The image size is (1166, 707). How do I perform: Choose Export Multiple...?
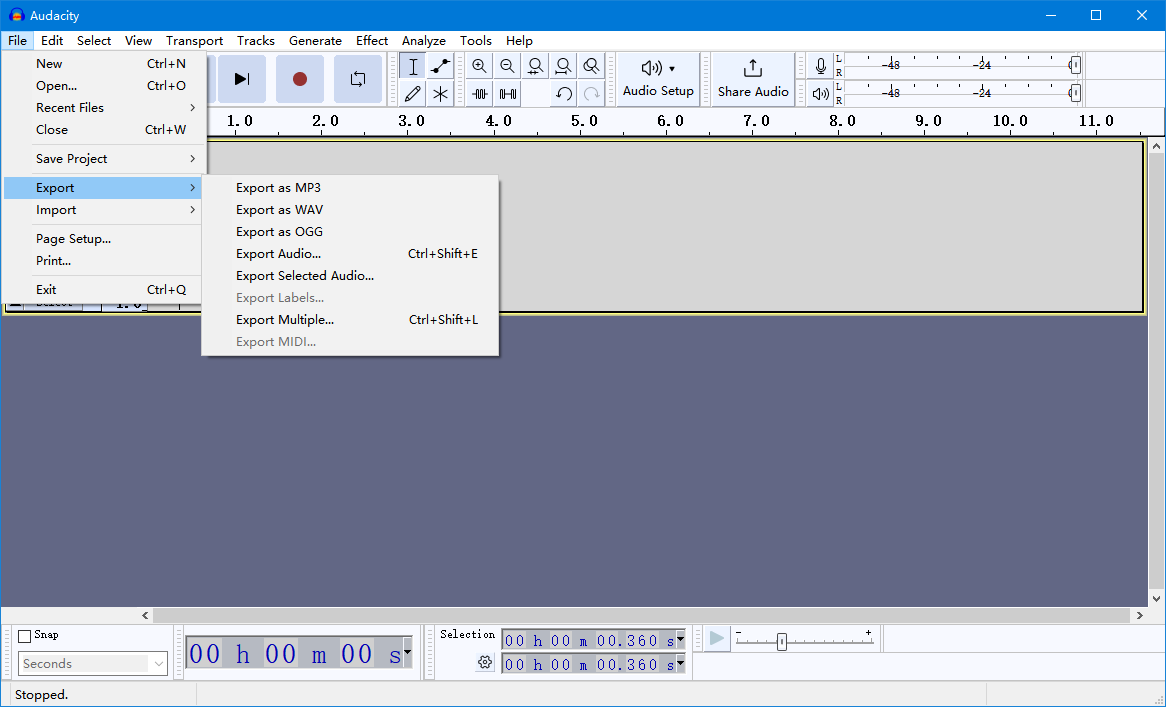pyautogui.click(x=350, y=320)
